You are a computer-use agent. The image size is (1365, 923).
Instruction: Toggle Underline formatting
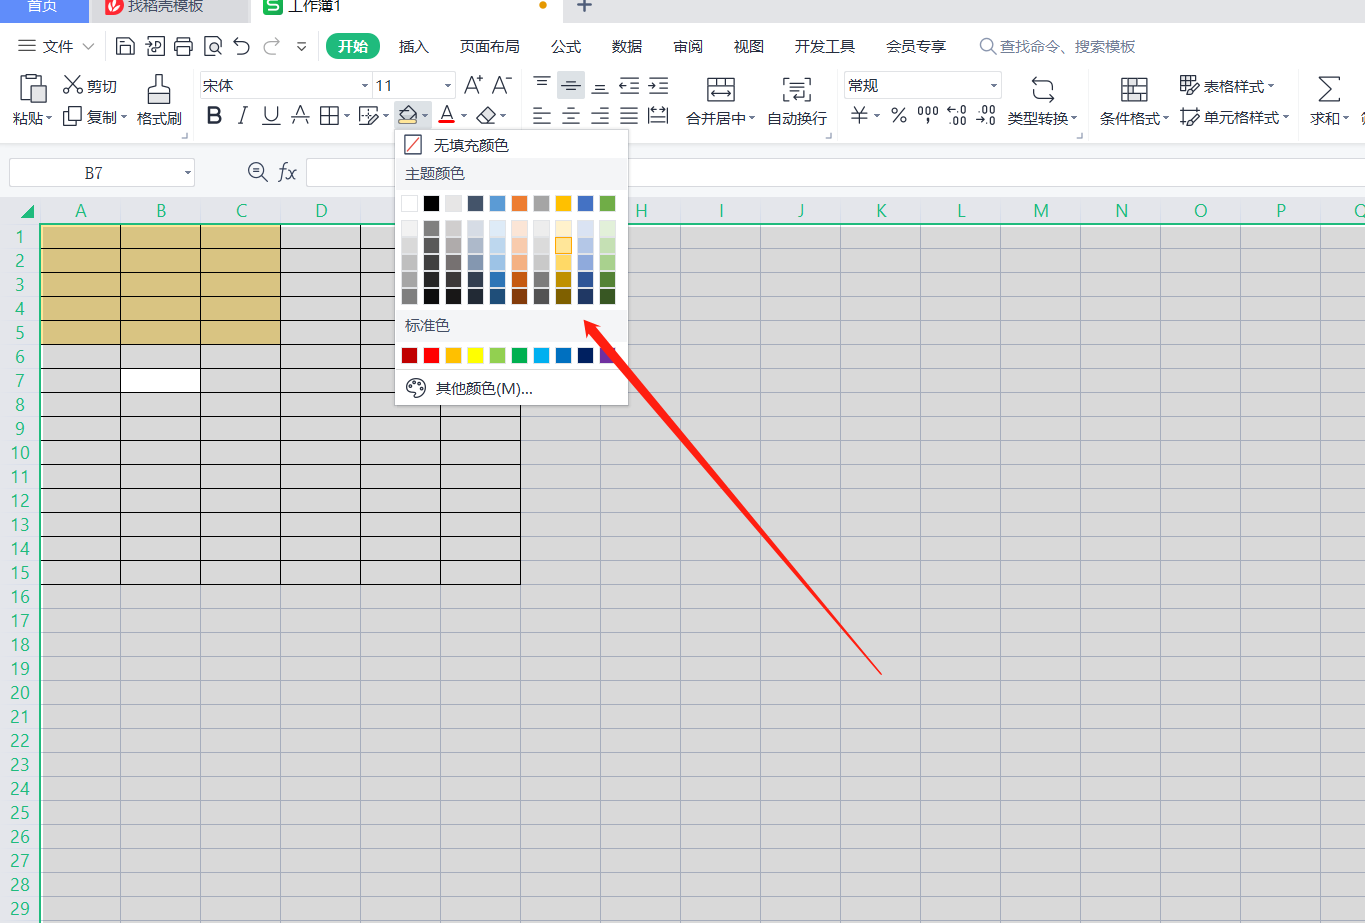tap(271, 116)
